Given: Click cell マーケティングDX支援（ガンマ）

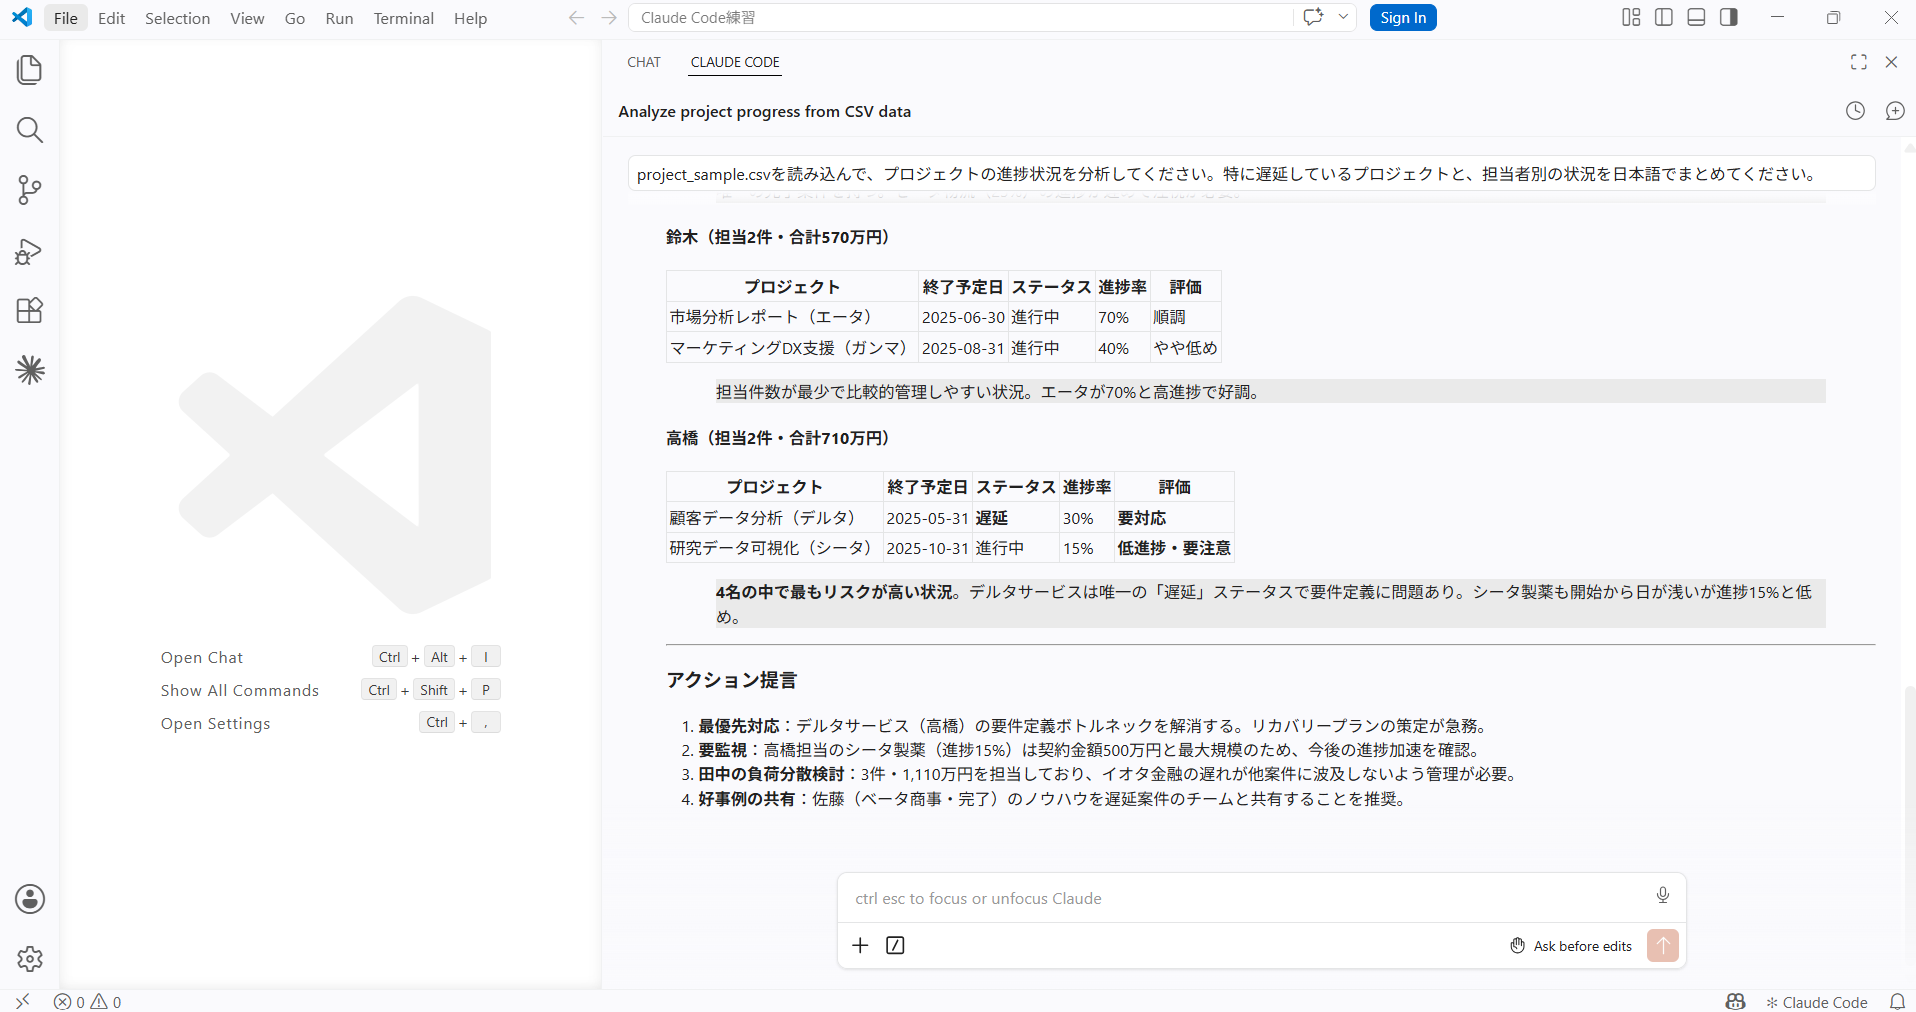Looking at the screenshot, I should click(792, 348).
